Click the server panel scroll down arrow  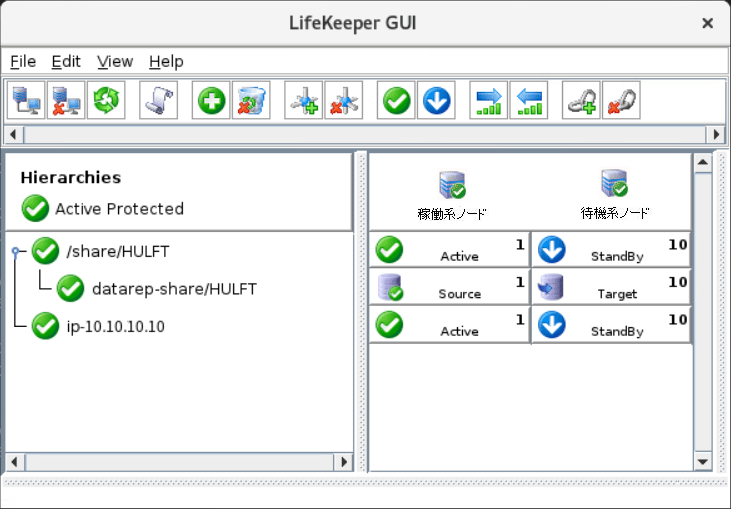(703, 462)
